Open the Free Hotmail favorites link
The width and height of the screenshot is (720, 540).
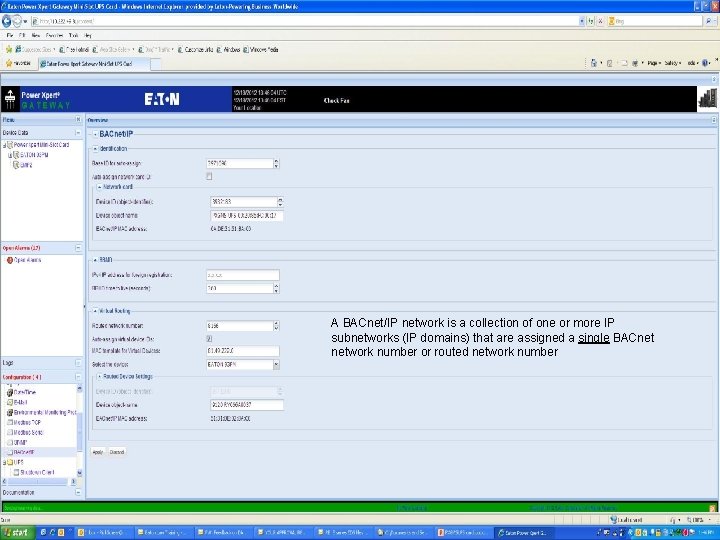click(74, 50)
